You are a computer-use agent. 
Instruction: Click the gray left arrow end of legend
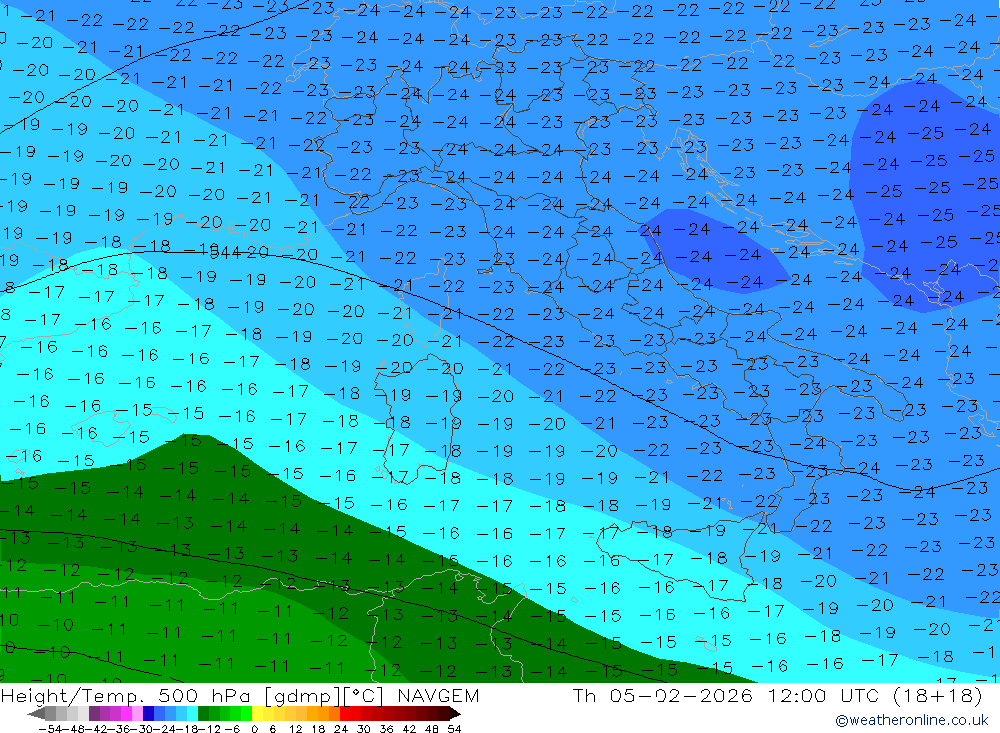[x=36, y=713]
